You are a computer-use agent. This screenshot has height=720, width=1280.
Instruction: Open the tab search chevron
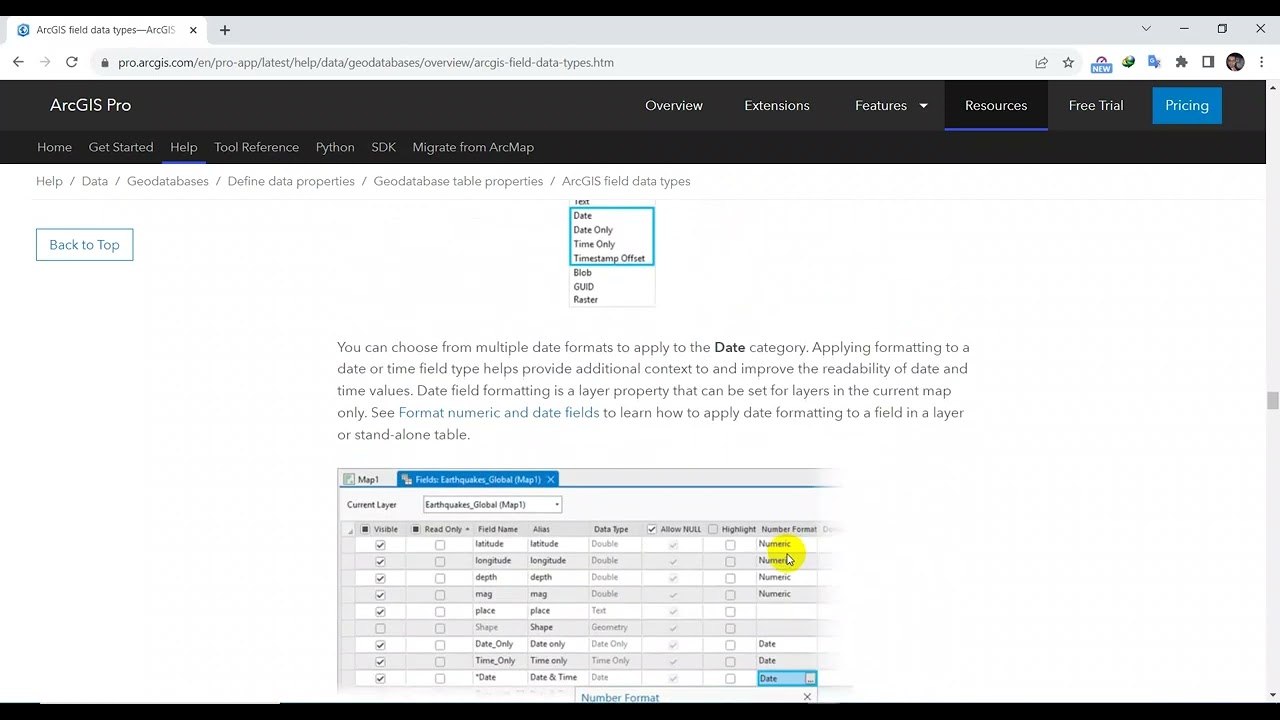(x=1146, y=29)
